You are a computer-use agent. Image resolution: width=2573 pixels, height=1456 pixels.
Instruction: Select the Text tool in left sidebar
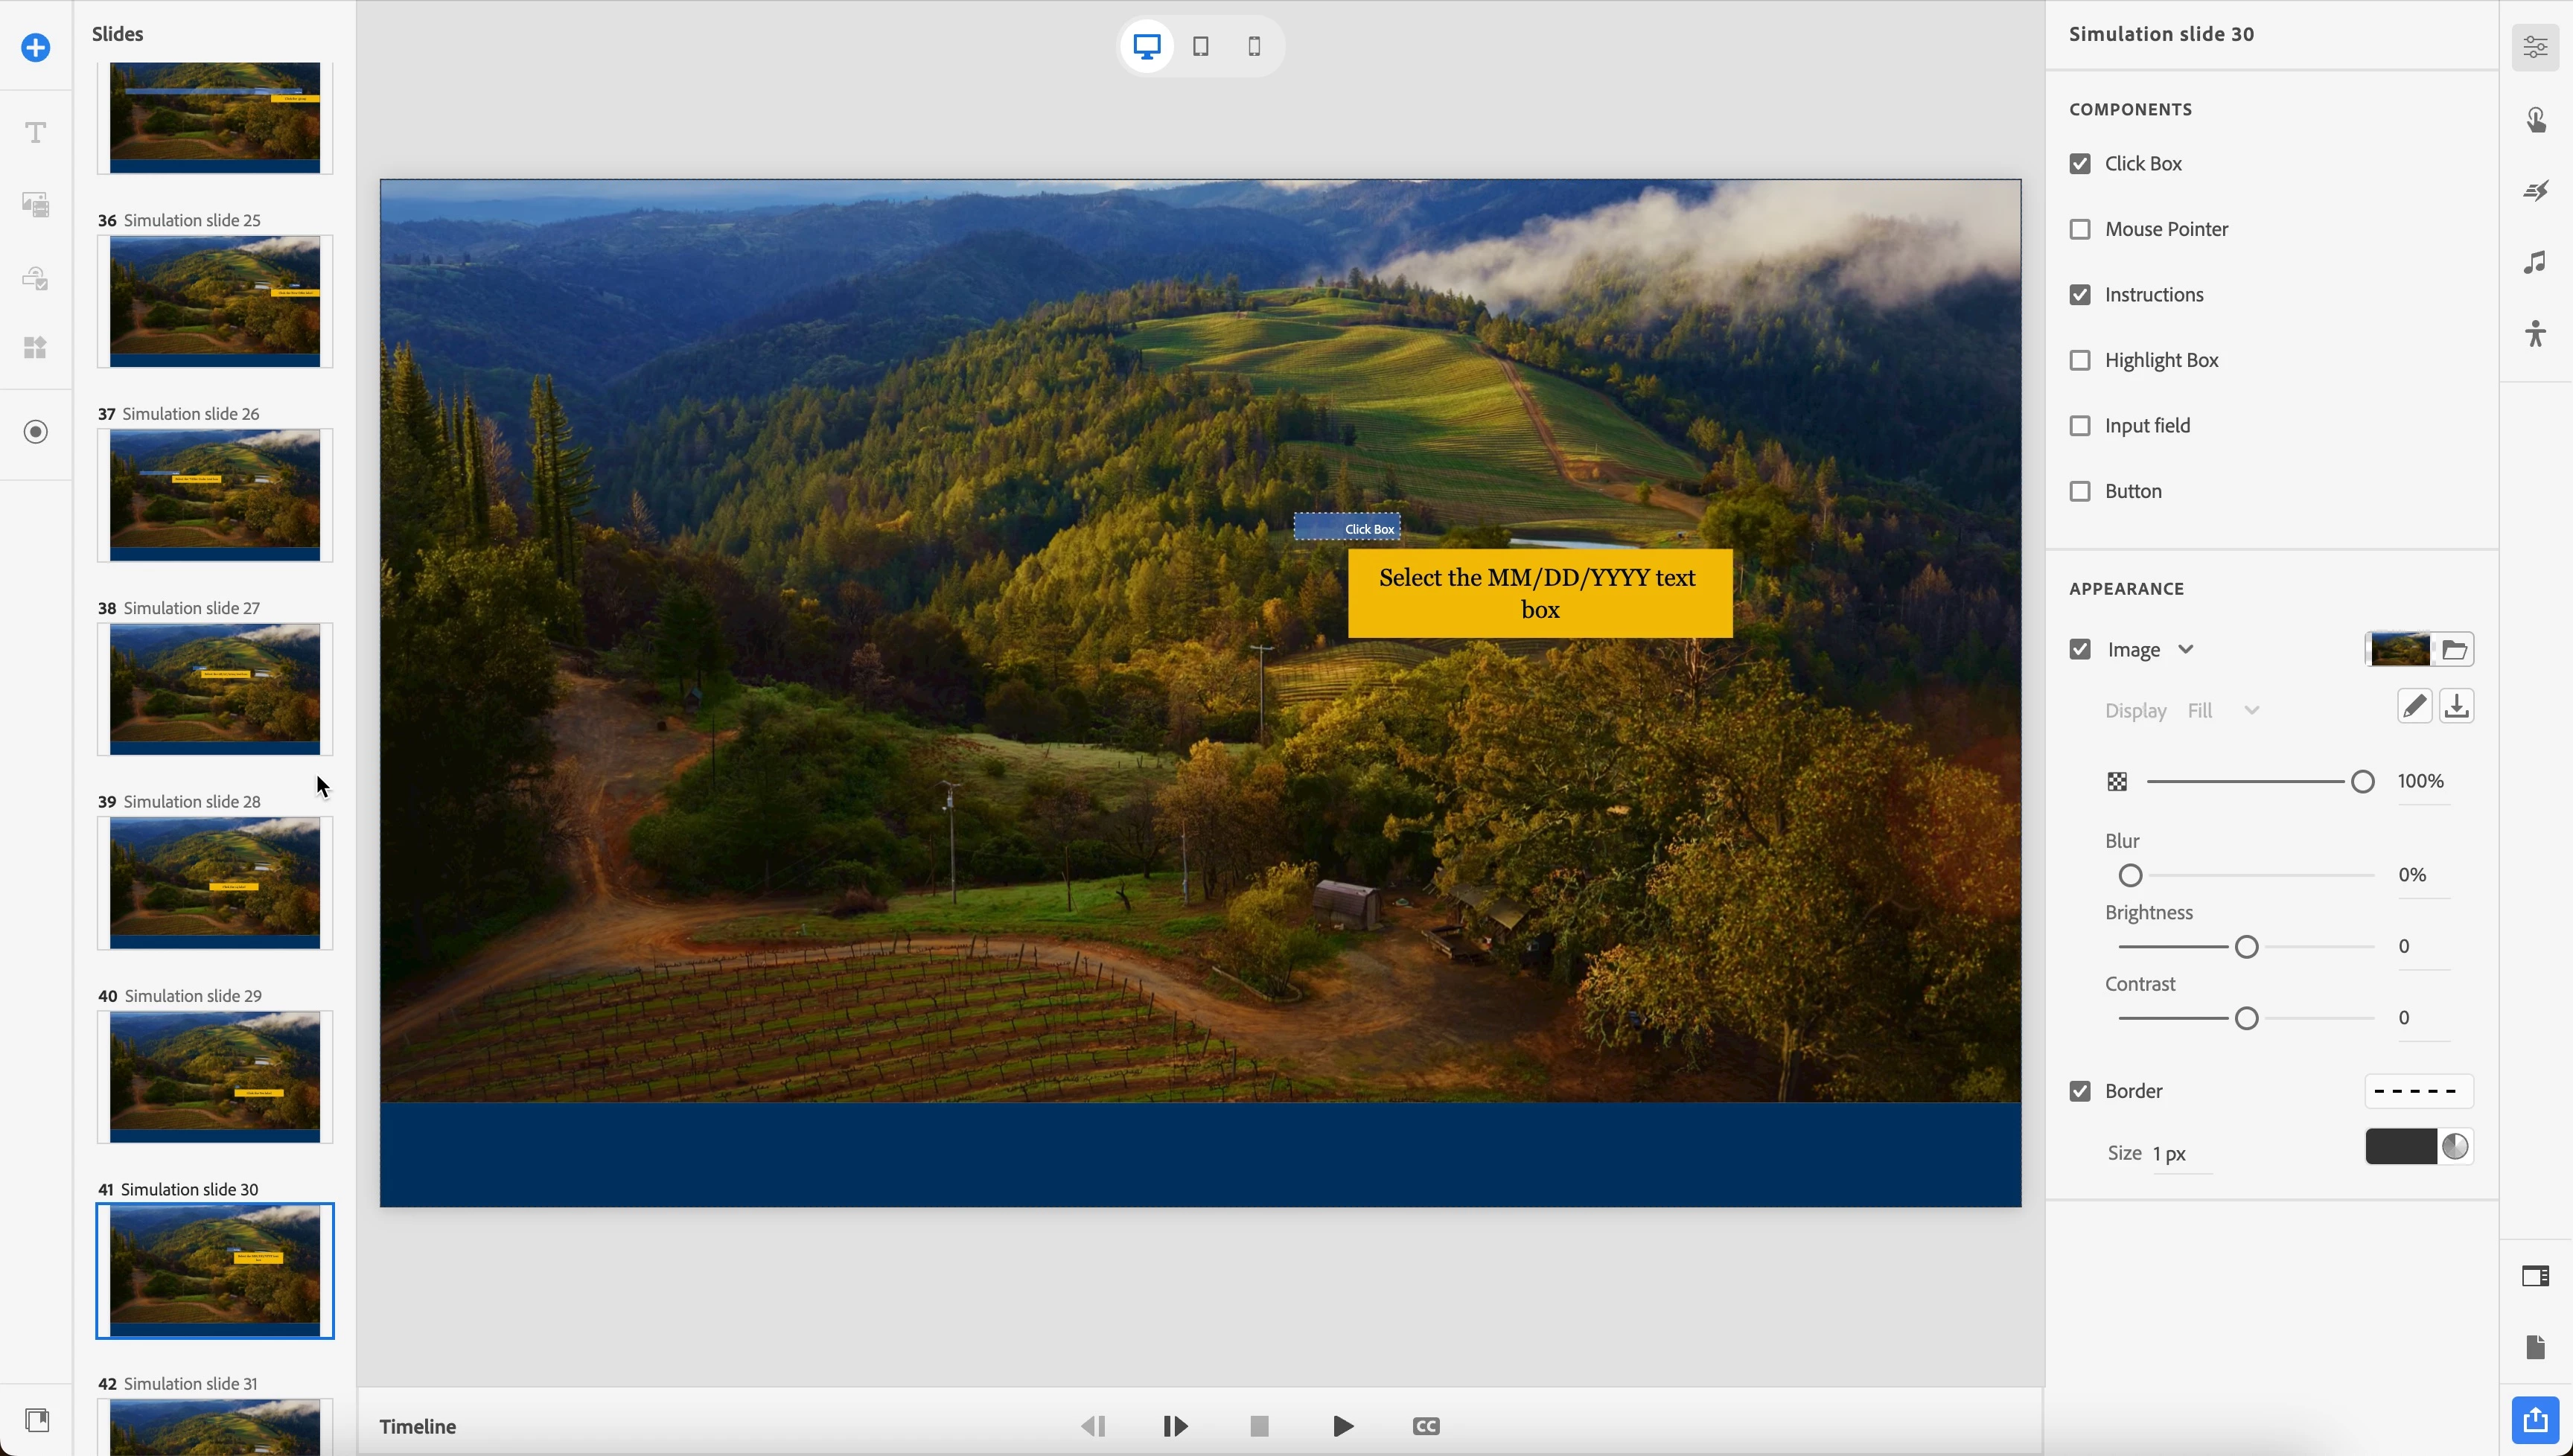36,133
